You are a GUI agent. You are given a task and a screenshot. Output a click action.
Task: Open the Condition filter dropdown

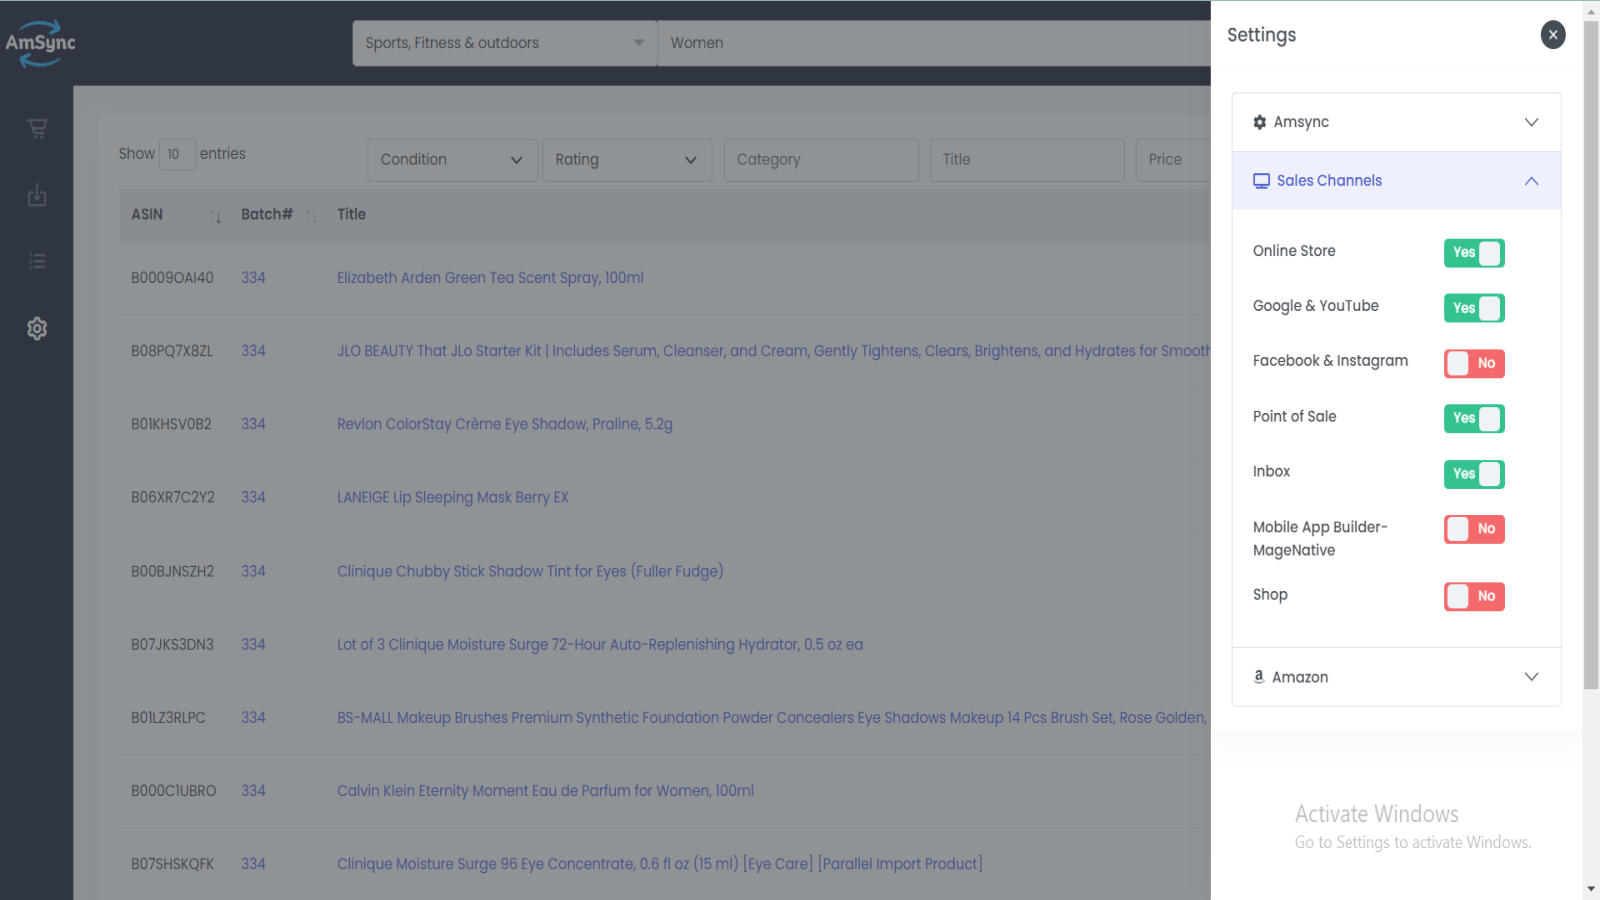[452, 160]
